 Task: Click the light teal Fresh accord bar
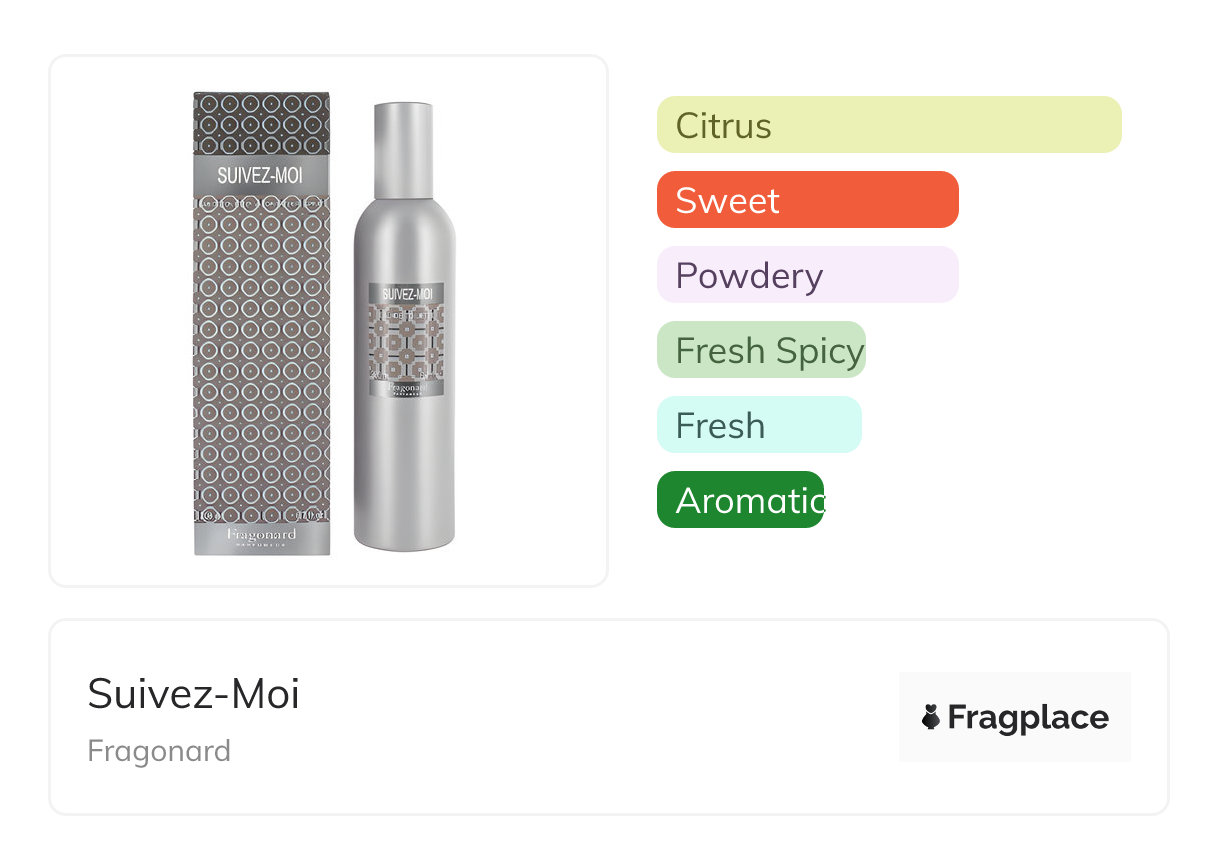click(759, 425)
